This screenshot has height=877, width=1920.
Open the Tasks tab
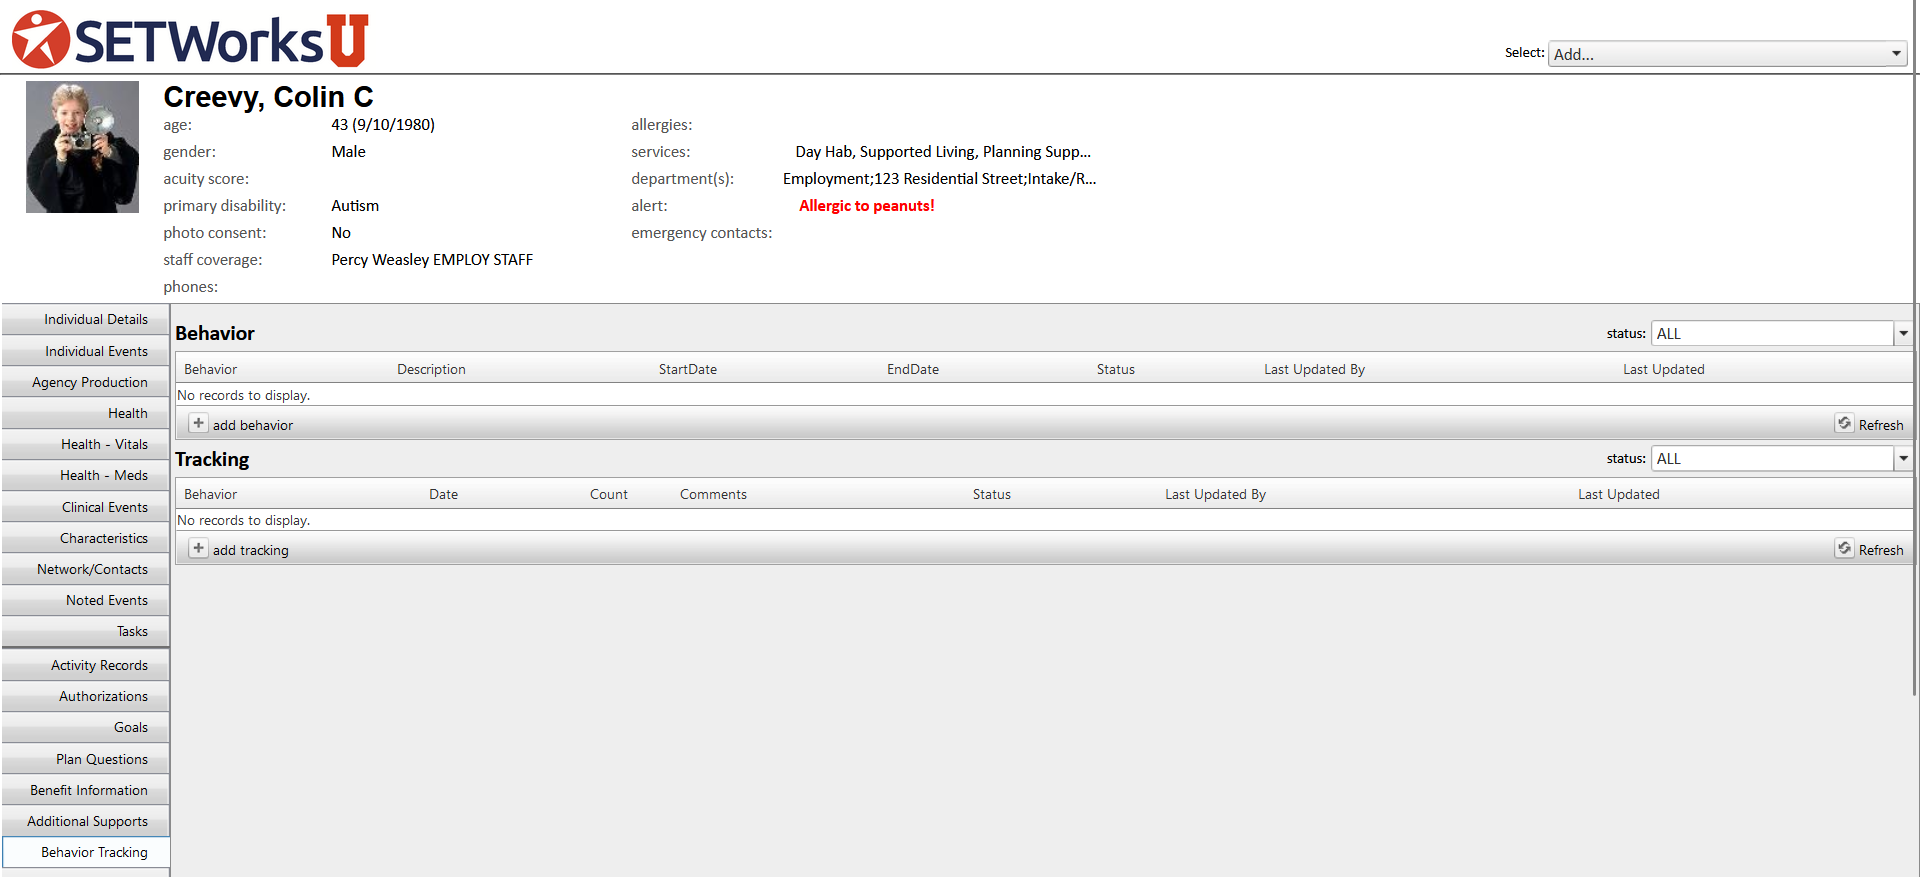point(86,631)
